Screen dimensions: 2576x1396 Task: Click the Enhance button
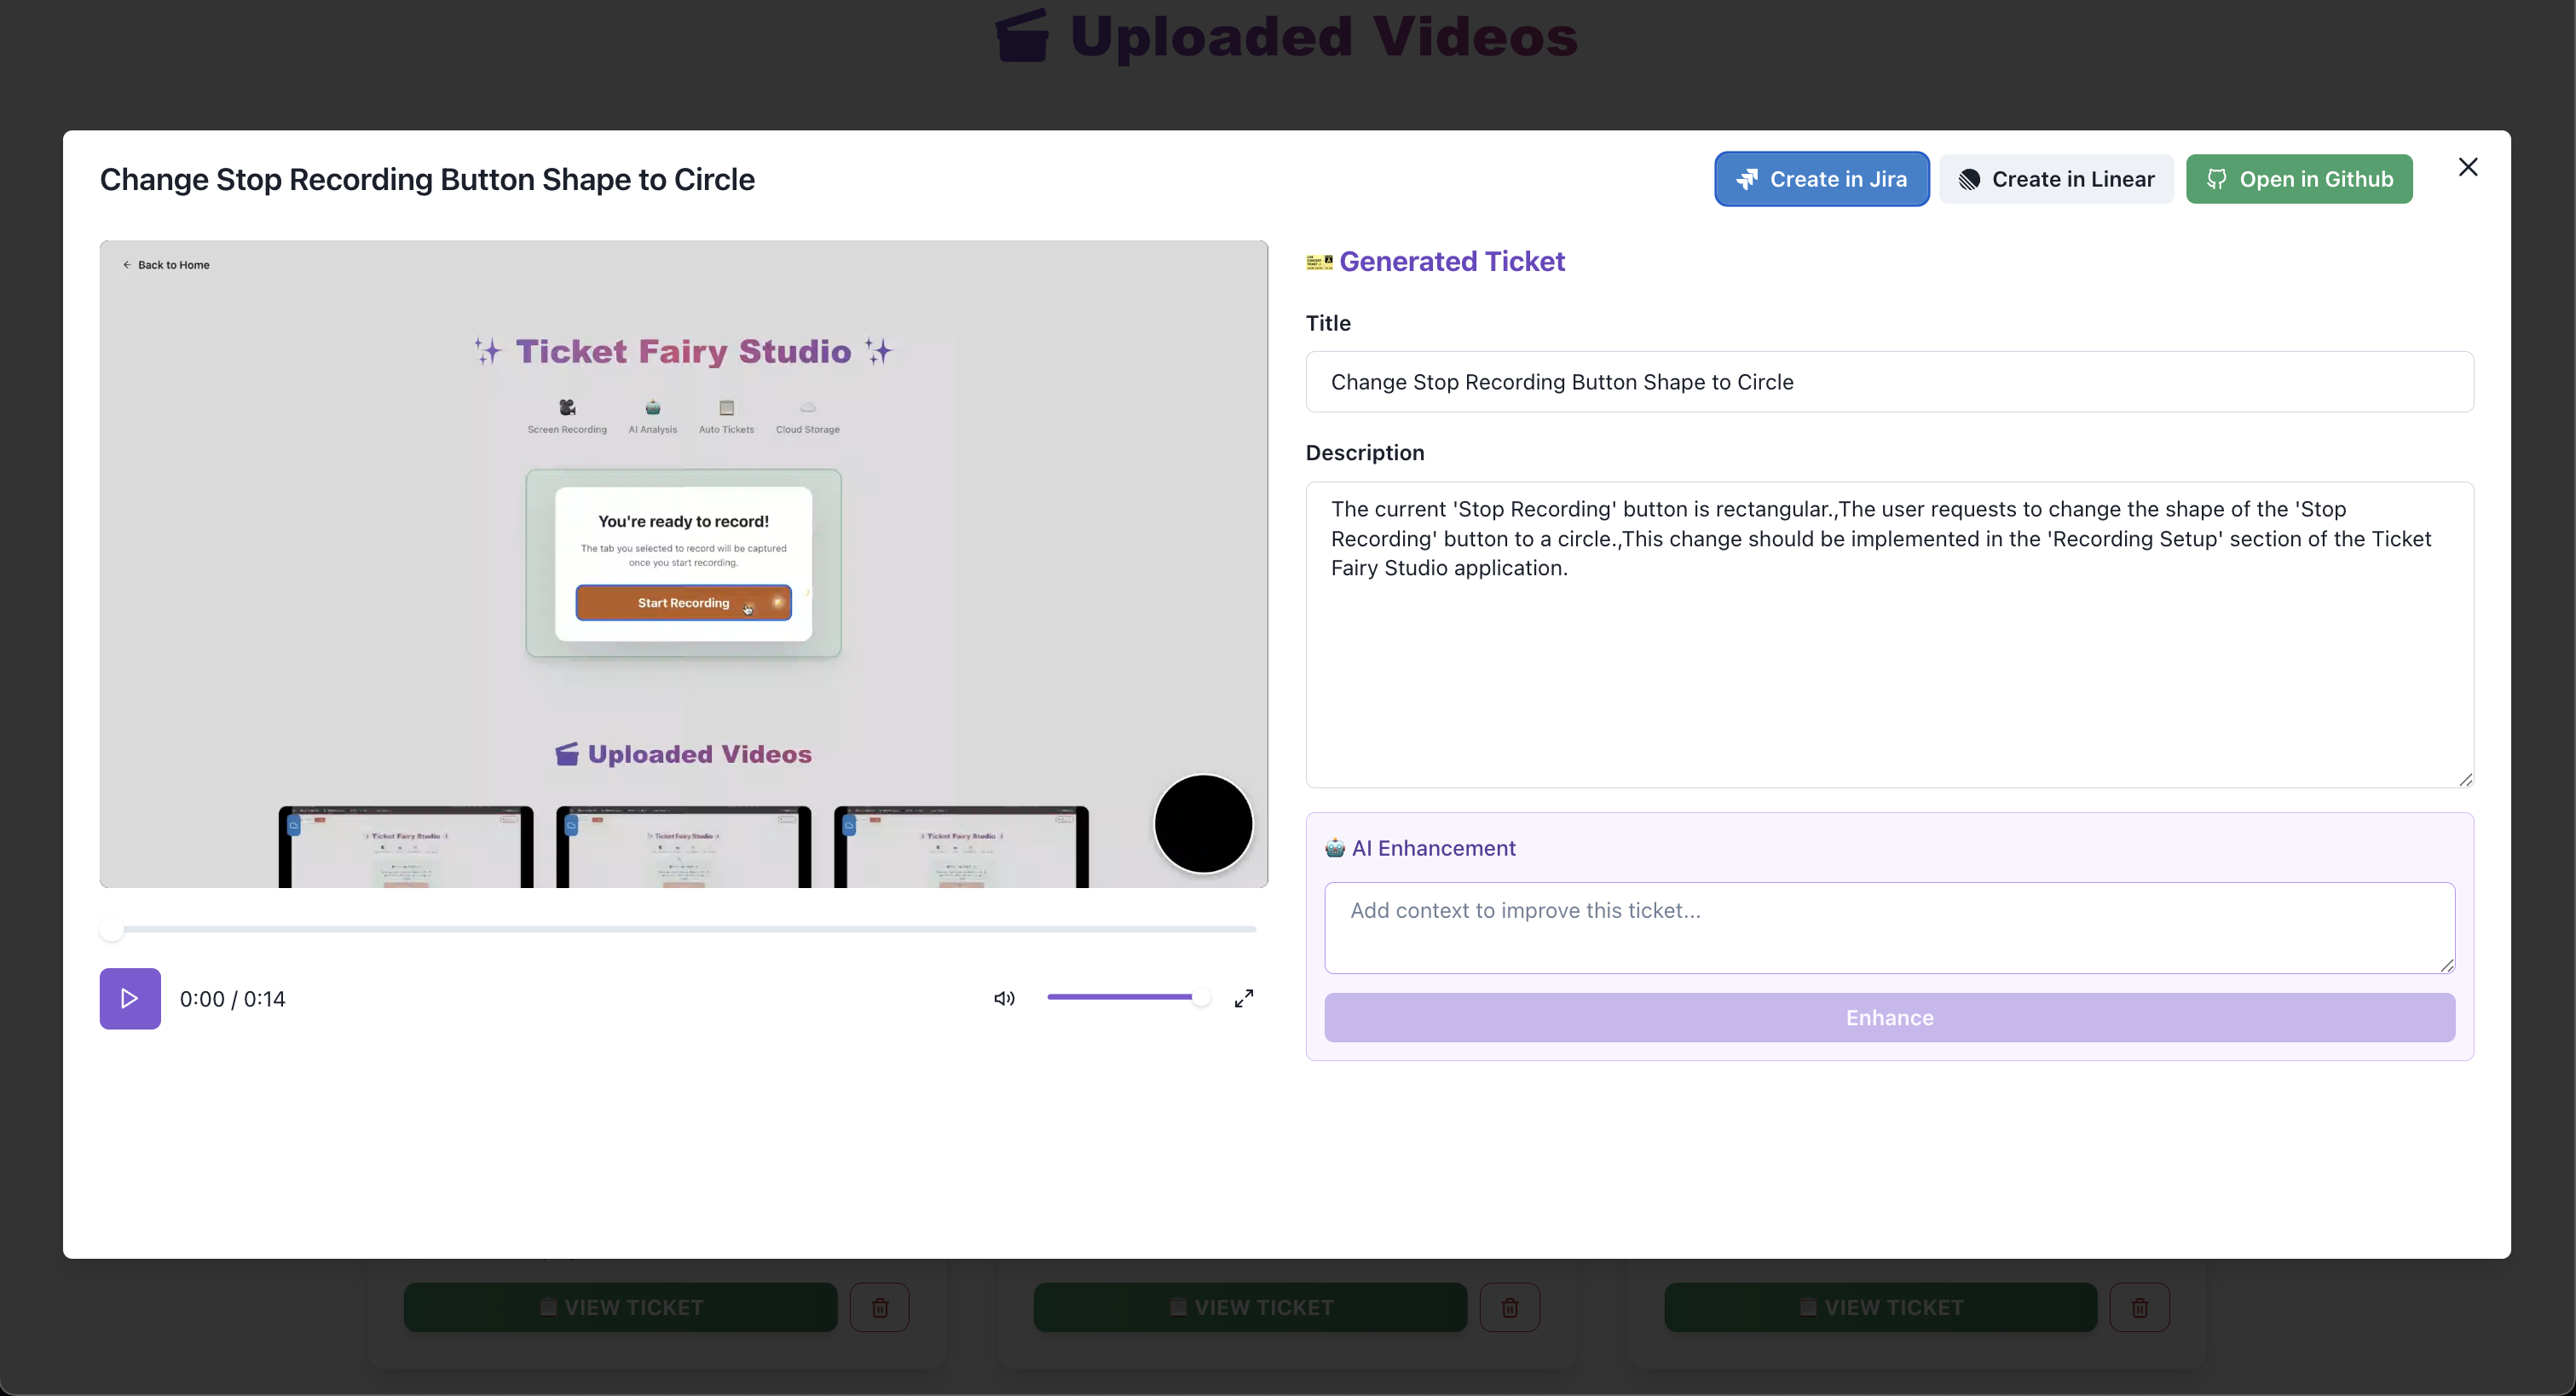click(x=1888, y=1017)
